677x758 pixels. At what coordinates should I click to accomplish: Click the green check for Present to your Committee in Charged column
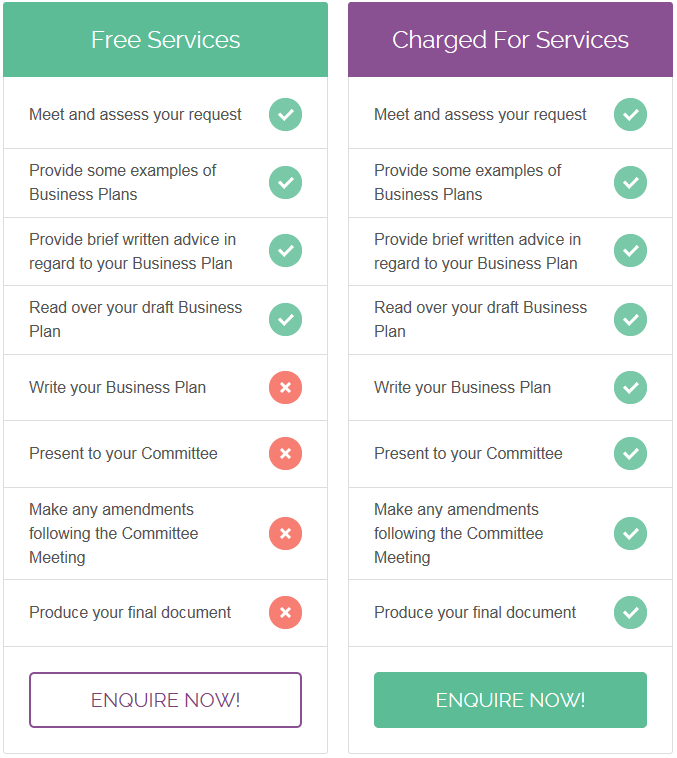[x=631, y=453]
